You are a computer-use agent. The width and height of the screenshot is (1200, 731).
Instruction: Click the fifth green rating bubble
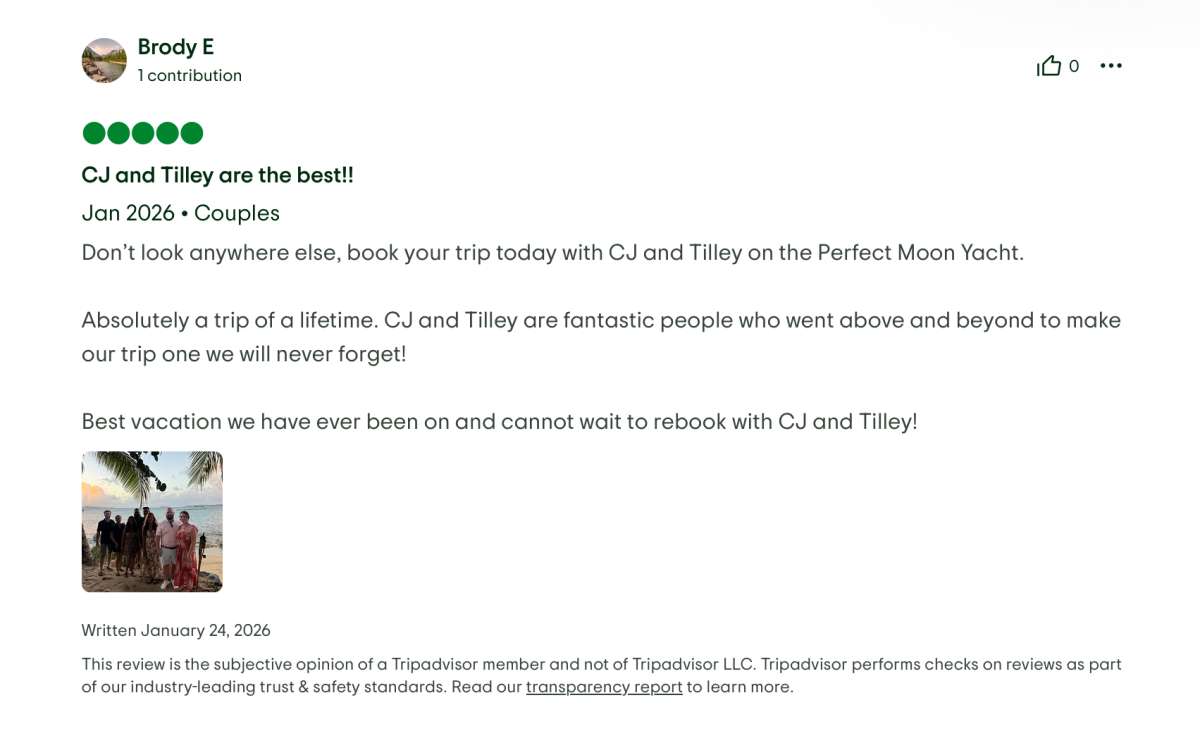click(192, 133)
